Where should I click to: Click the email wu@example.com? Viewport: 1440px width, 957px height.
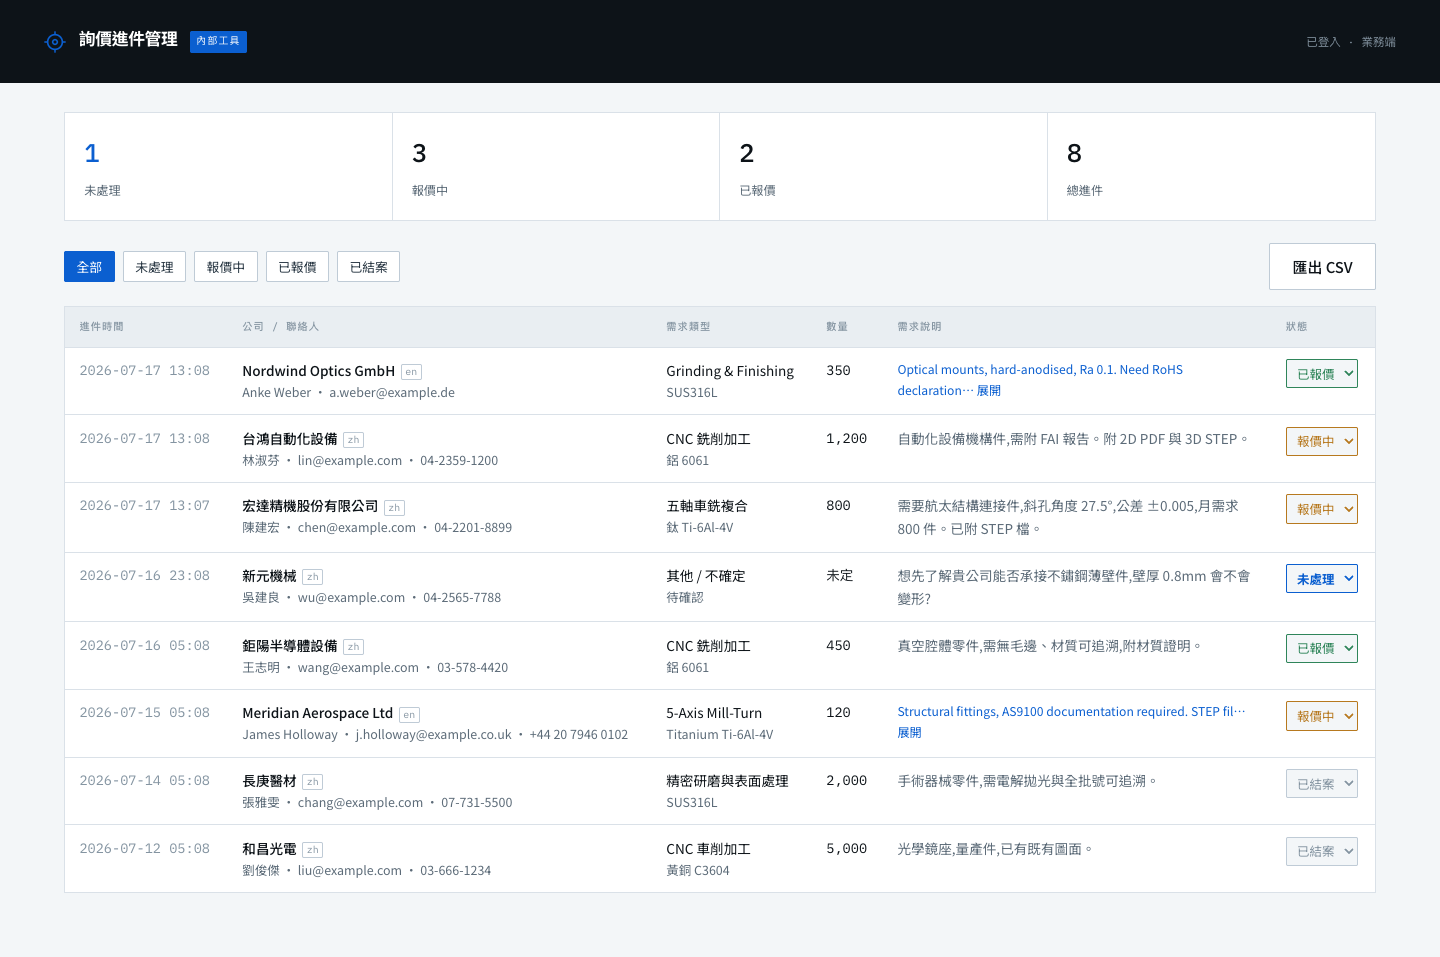pyautogui.click(x=351, y=598)
